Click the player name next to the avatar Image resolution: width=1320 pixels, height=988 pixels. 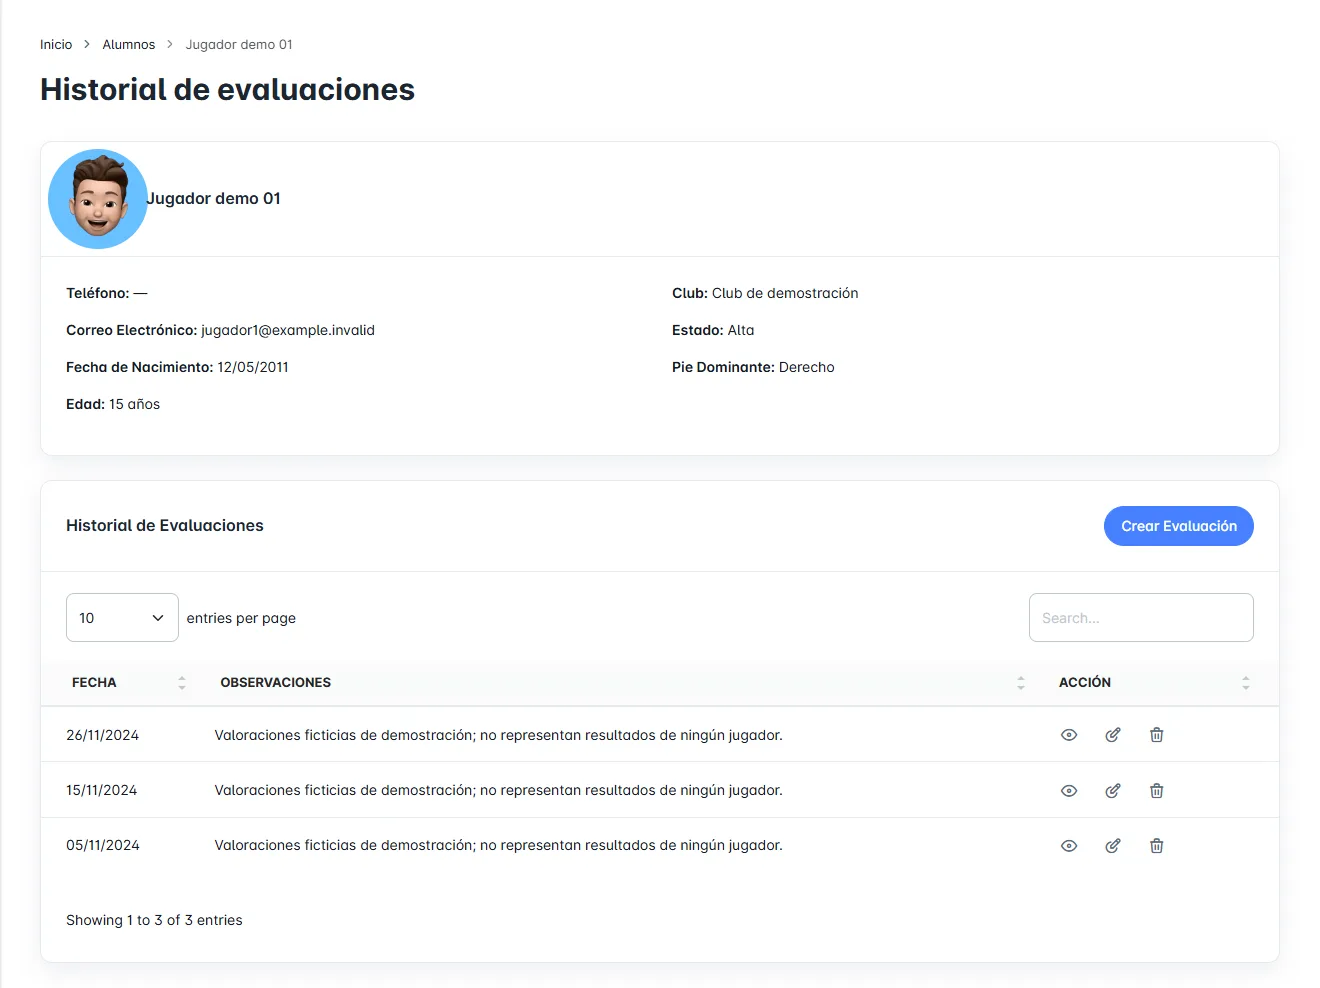point(214,199)
